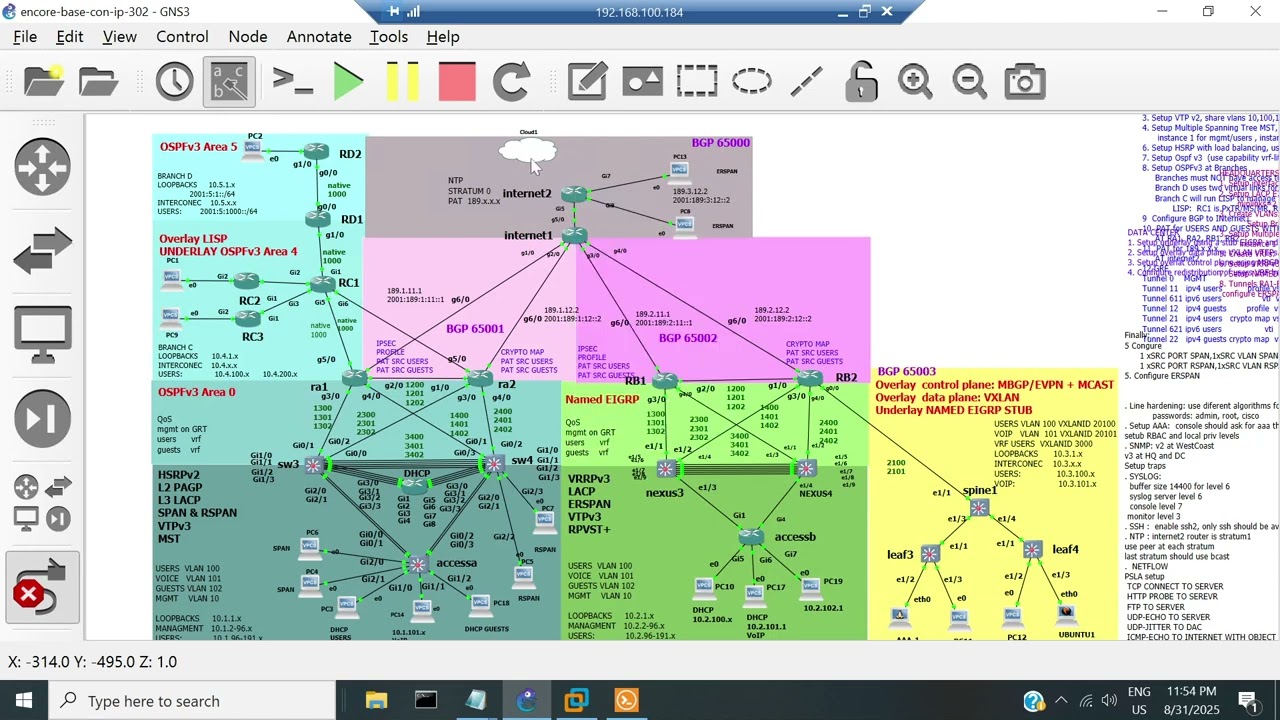Select multilayer switch sw4

[494, 464]
